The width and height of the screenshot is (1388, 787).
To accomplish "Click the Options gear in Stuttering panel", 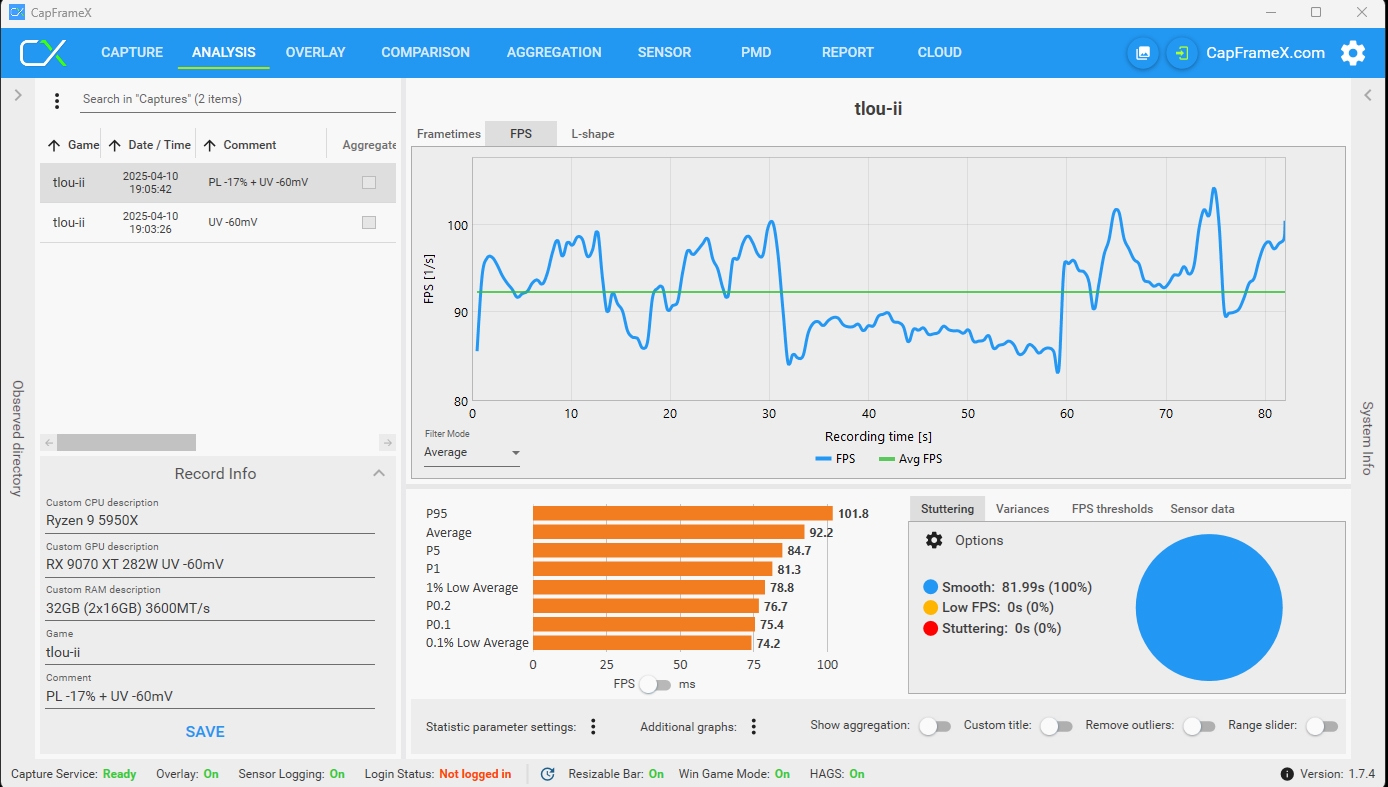I will [934, 540].
